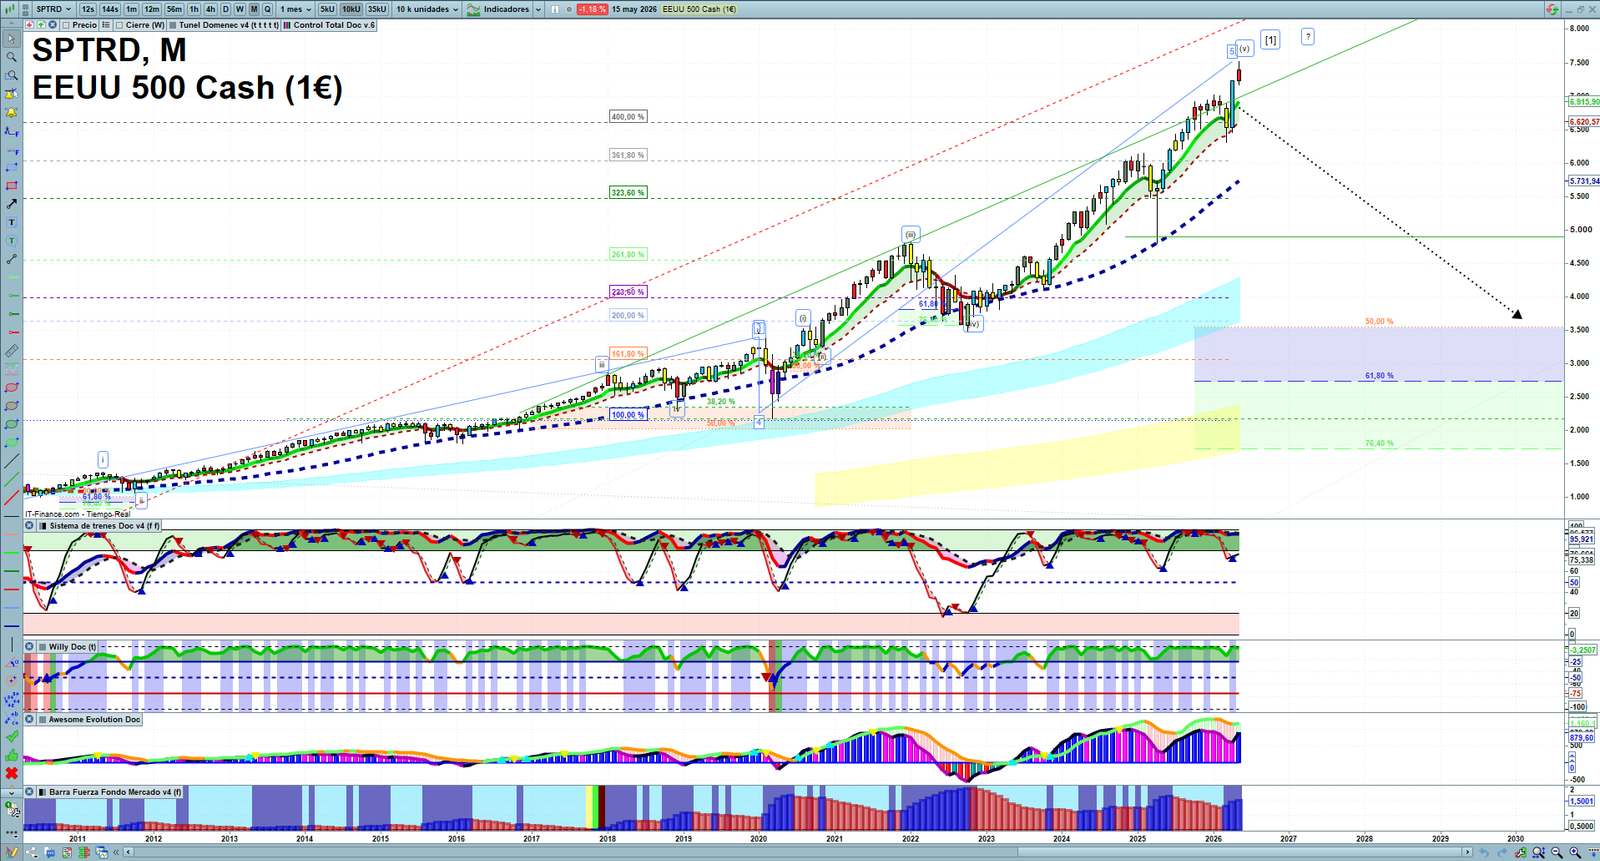Click the [1] wave count label
This screenshot has width=1600, height=861.
[1270, 40]
